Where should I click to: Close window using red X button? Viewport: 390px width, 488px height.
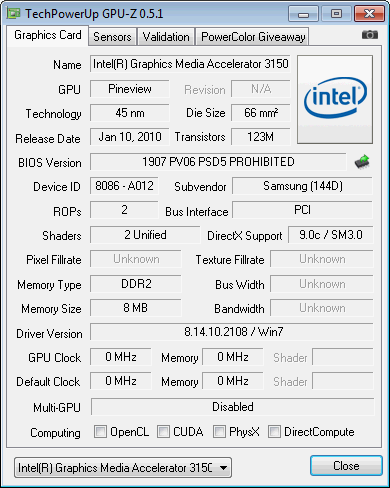[369, 14]
